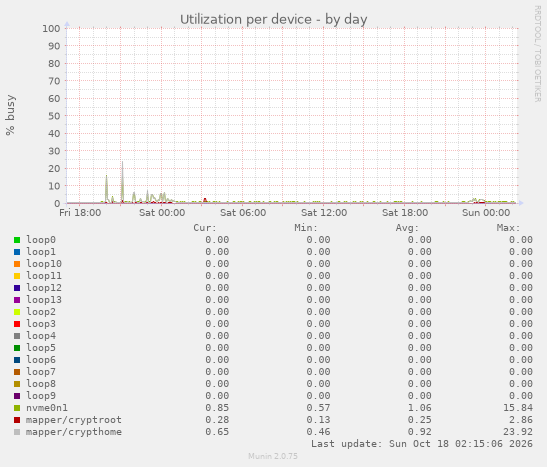The height and width of the screenshot is (467, 547).
Task: Click the mapper/crypthome light gray swatch
Action: tap(17, 432)
